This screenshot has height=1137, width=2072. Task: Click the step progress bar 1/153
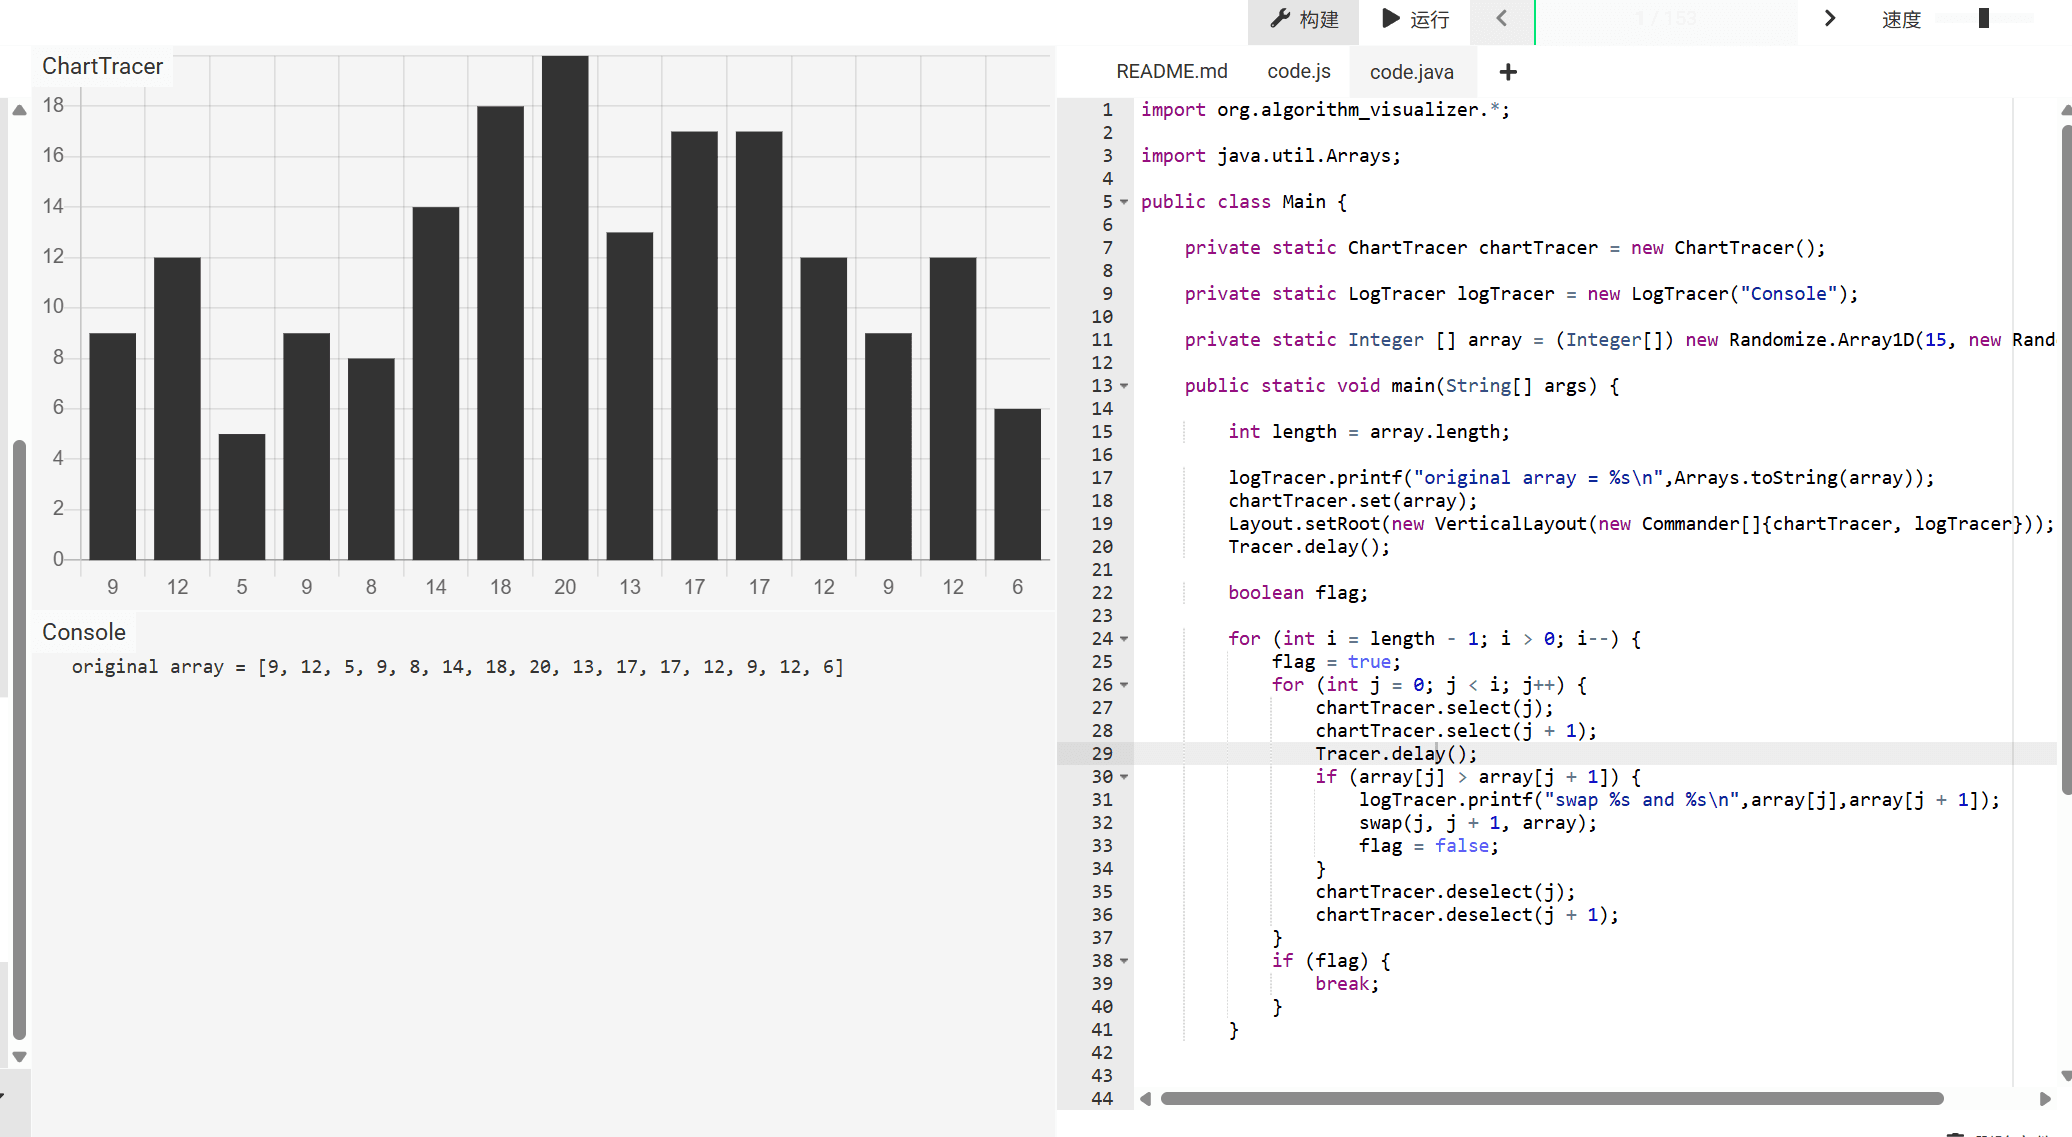click(1665, 19)
